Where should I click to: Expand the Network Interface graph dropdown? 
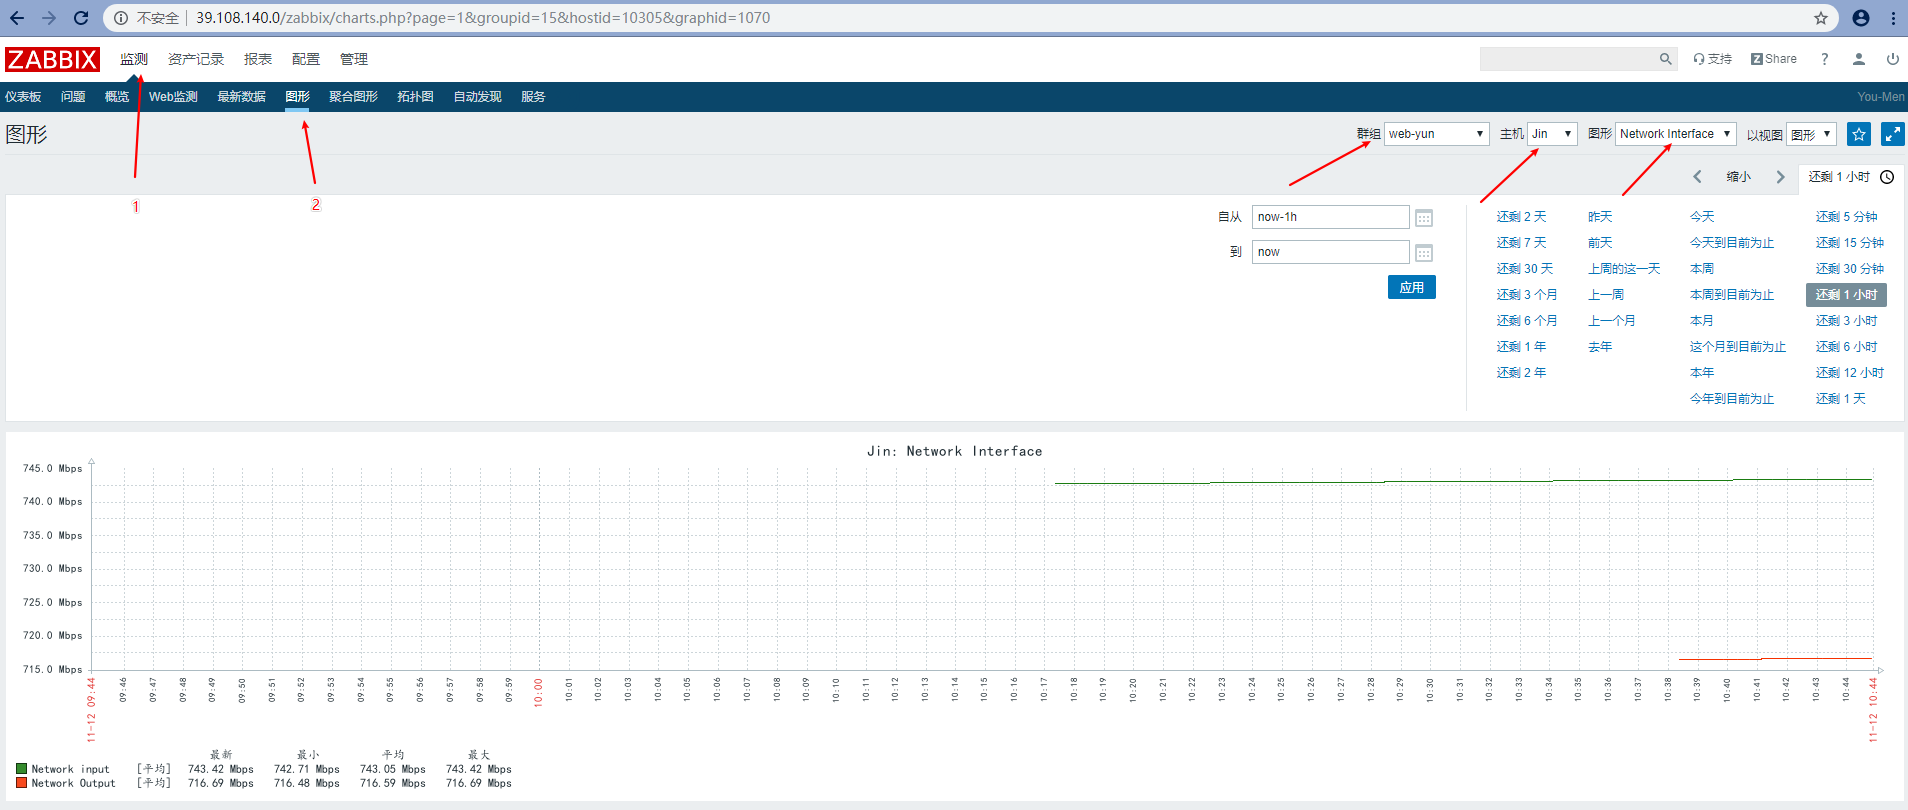click(x=1675, y=134)
